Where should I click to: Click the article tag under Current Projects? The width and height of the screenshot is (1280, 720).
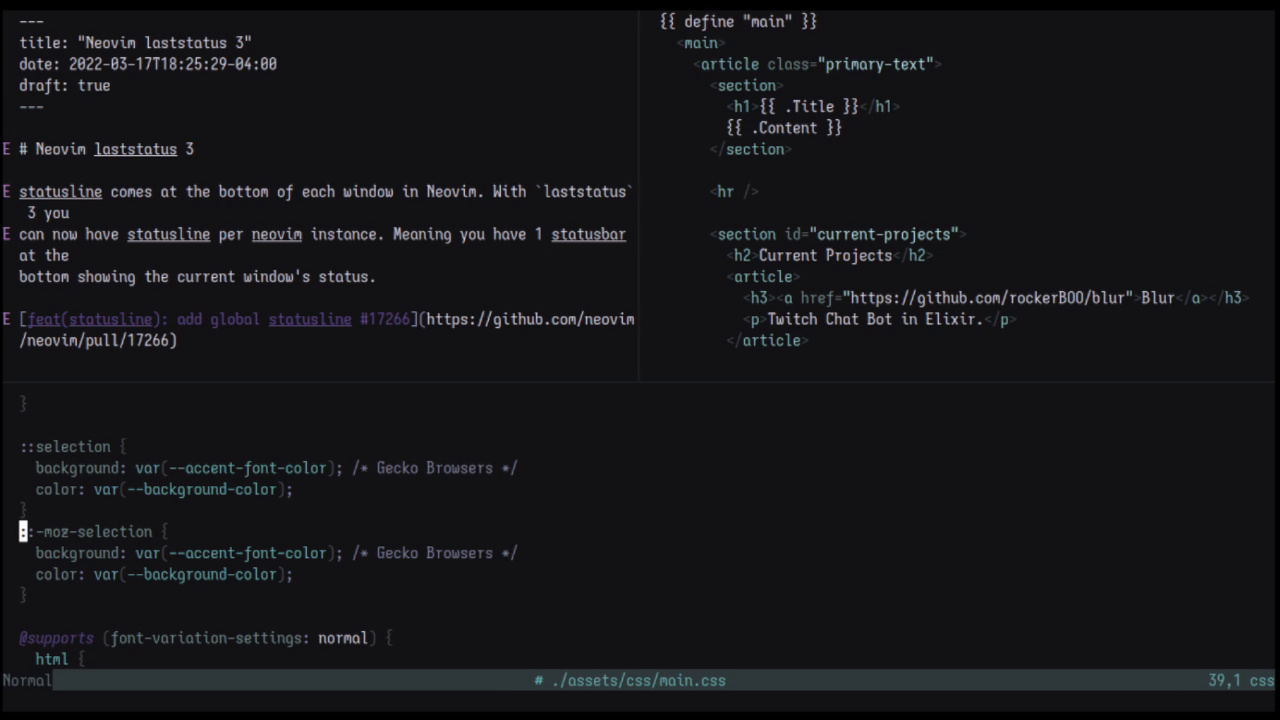[x=763, y=276]
